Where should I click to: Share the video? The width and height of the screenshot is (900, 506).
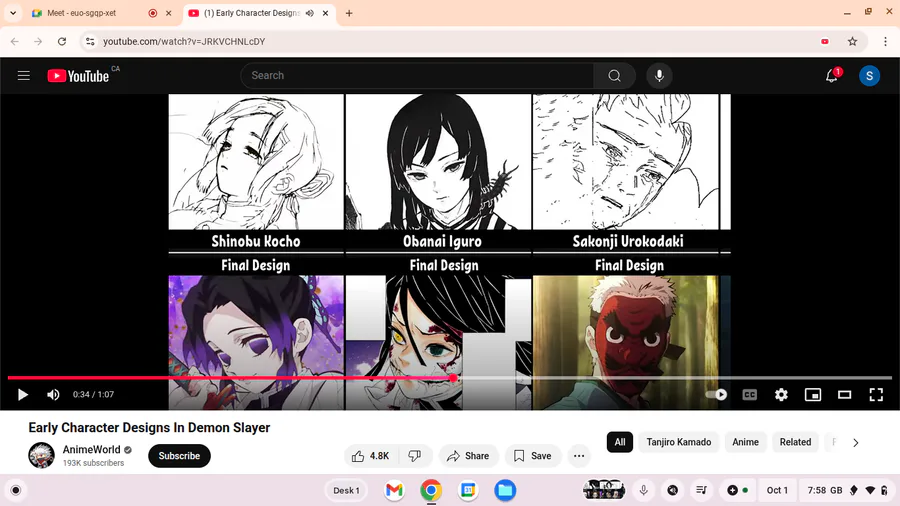pos(468,456)
